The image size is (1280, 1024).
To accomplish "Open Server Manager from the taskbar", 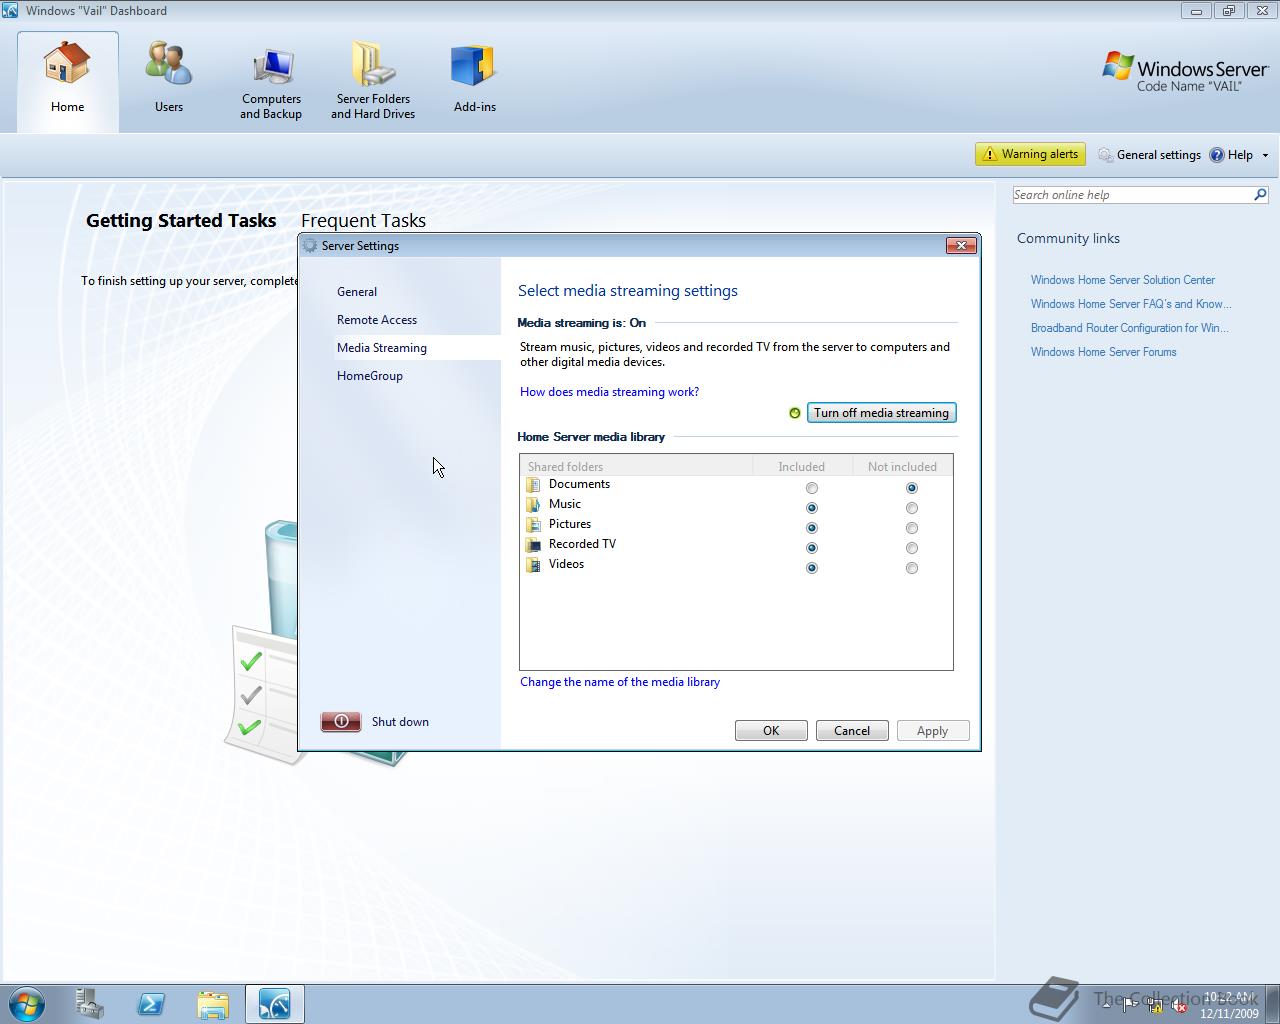I will 90,1004.
